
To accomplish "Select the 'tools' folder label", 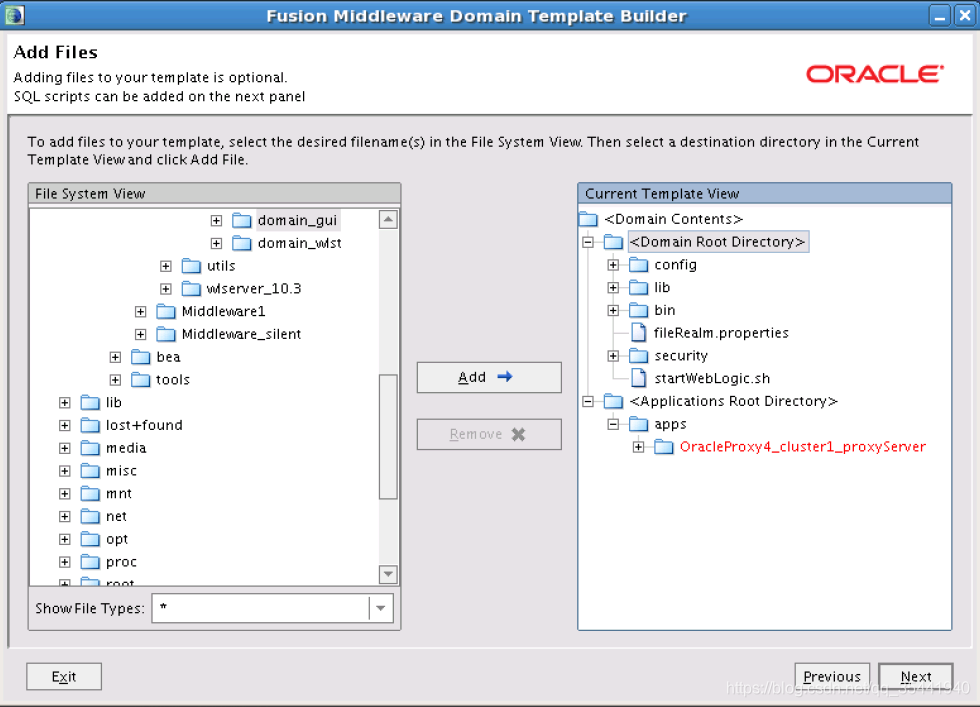I will 172,380.
